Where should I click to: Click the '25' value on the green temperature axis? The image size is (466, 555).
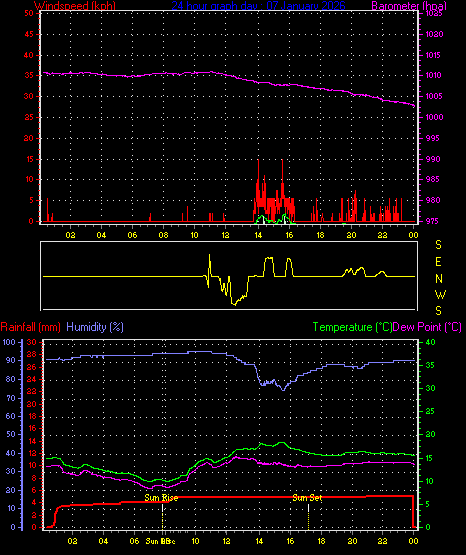(430, 411)
